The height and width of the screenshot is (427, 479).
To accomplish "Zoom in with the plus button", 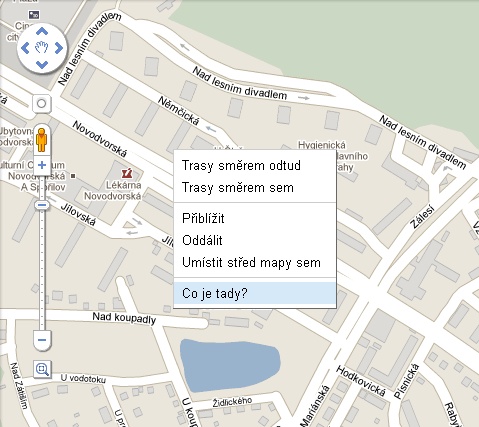I will point(42,165).
